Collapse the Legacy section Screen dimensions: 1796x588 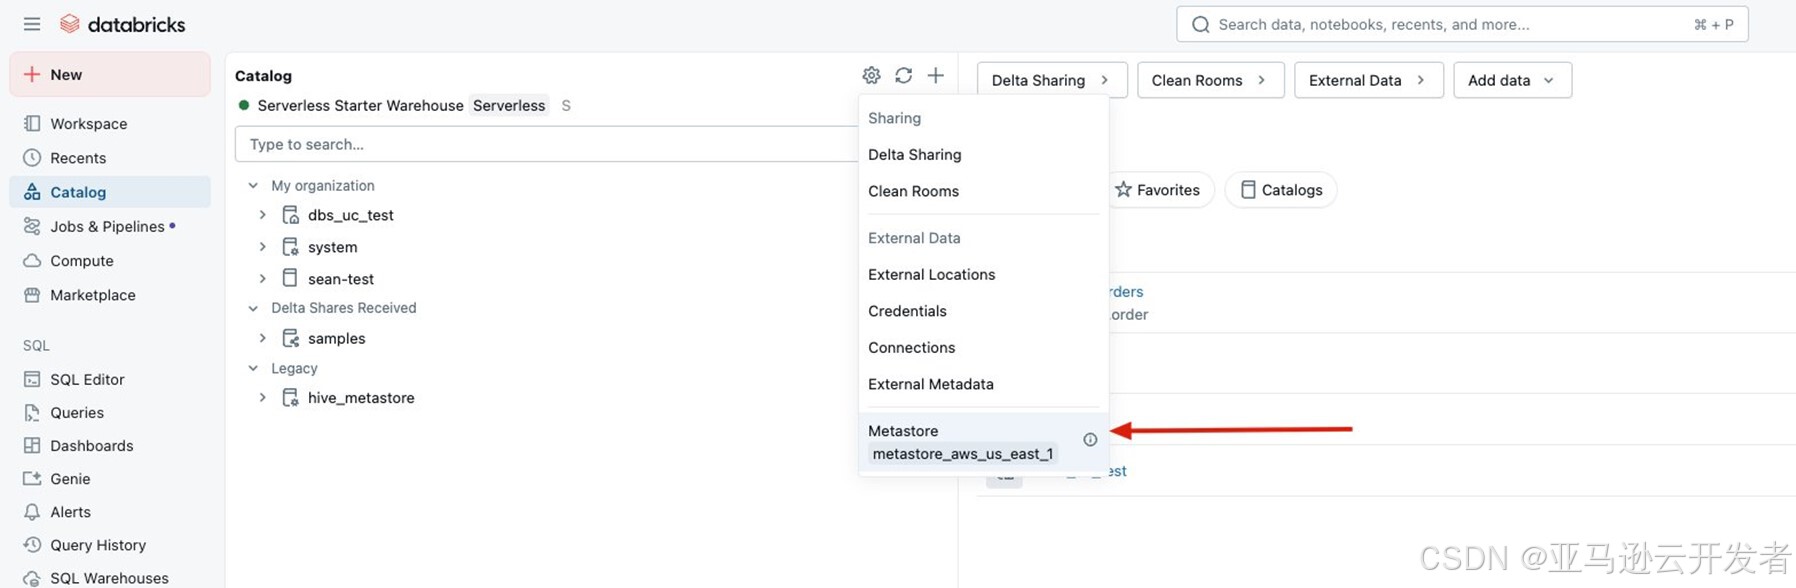point(253,368)
